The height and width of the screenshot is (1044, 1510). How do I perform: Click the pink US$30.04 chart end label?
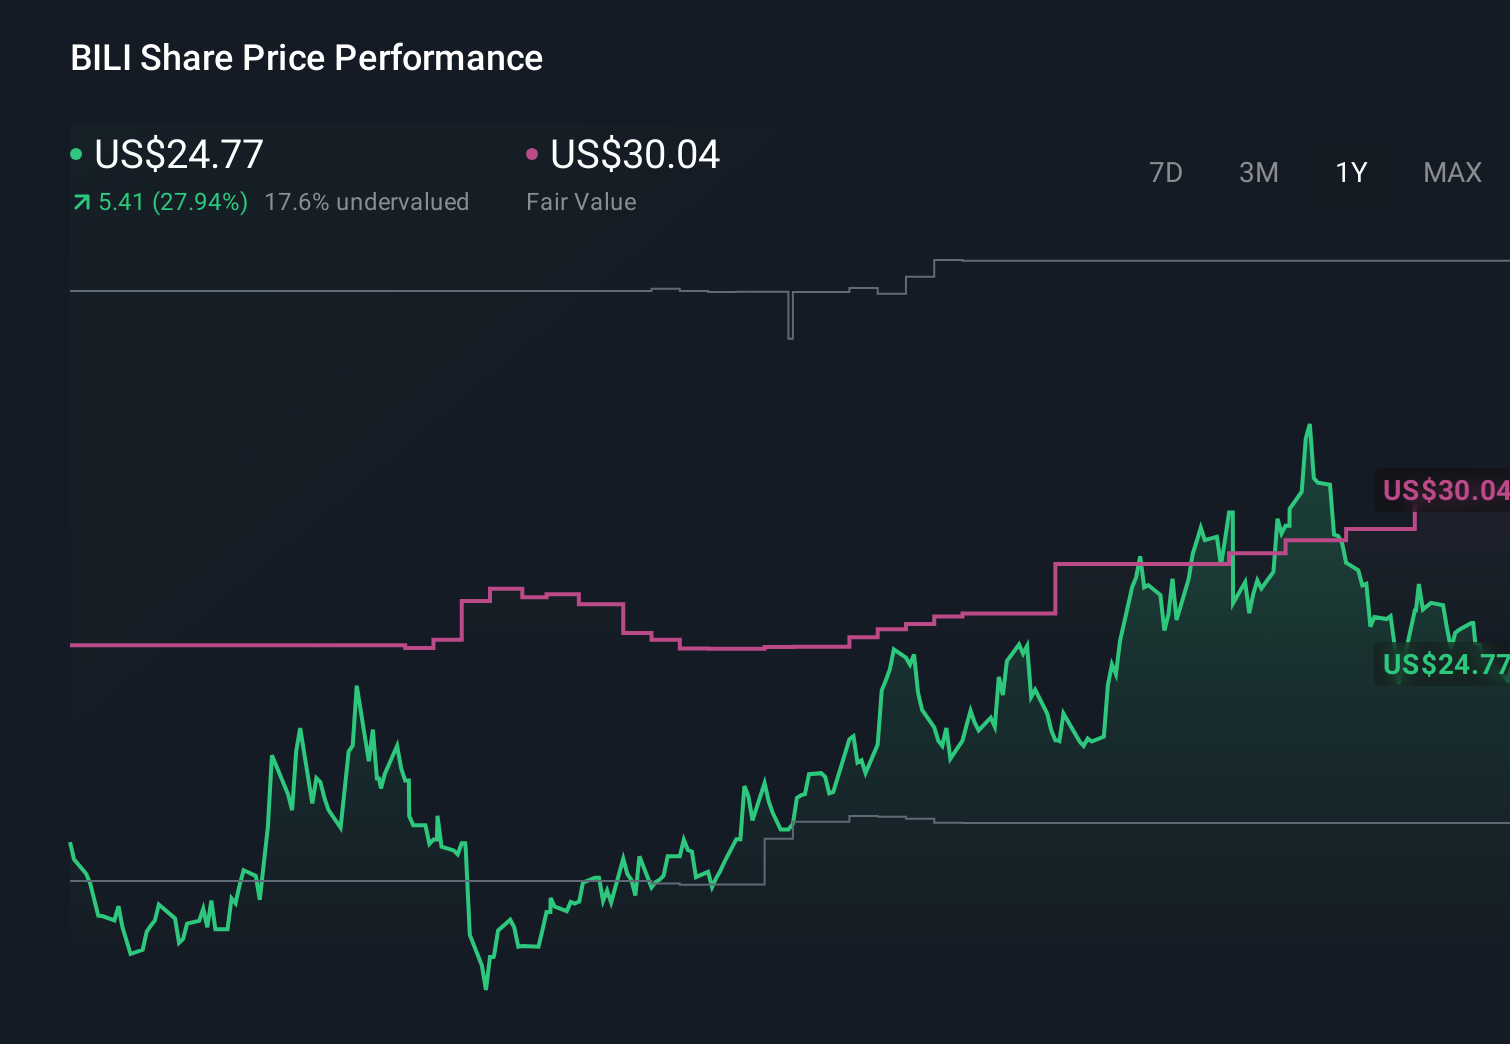coord(1444,490)
